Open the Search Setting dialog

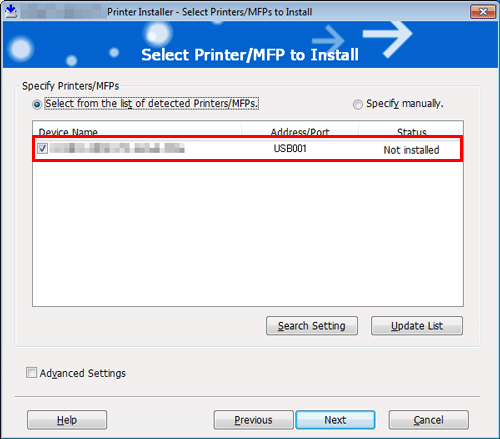pyautogui.click(x=312, y=326)
